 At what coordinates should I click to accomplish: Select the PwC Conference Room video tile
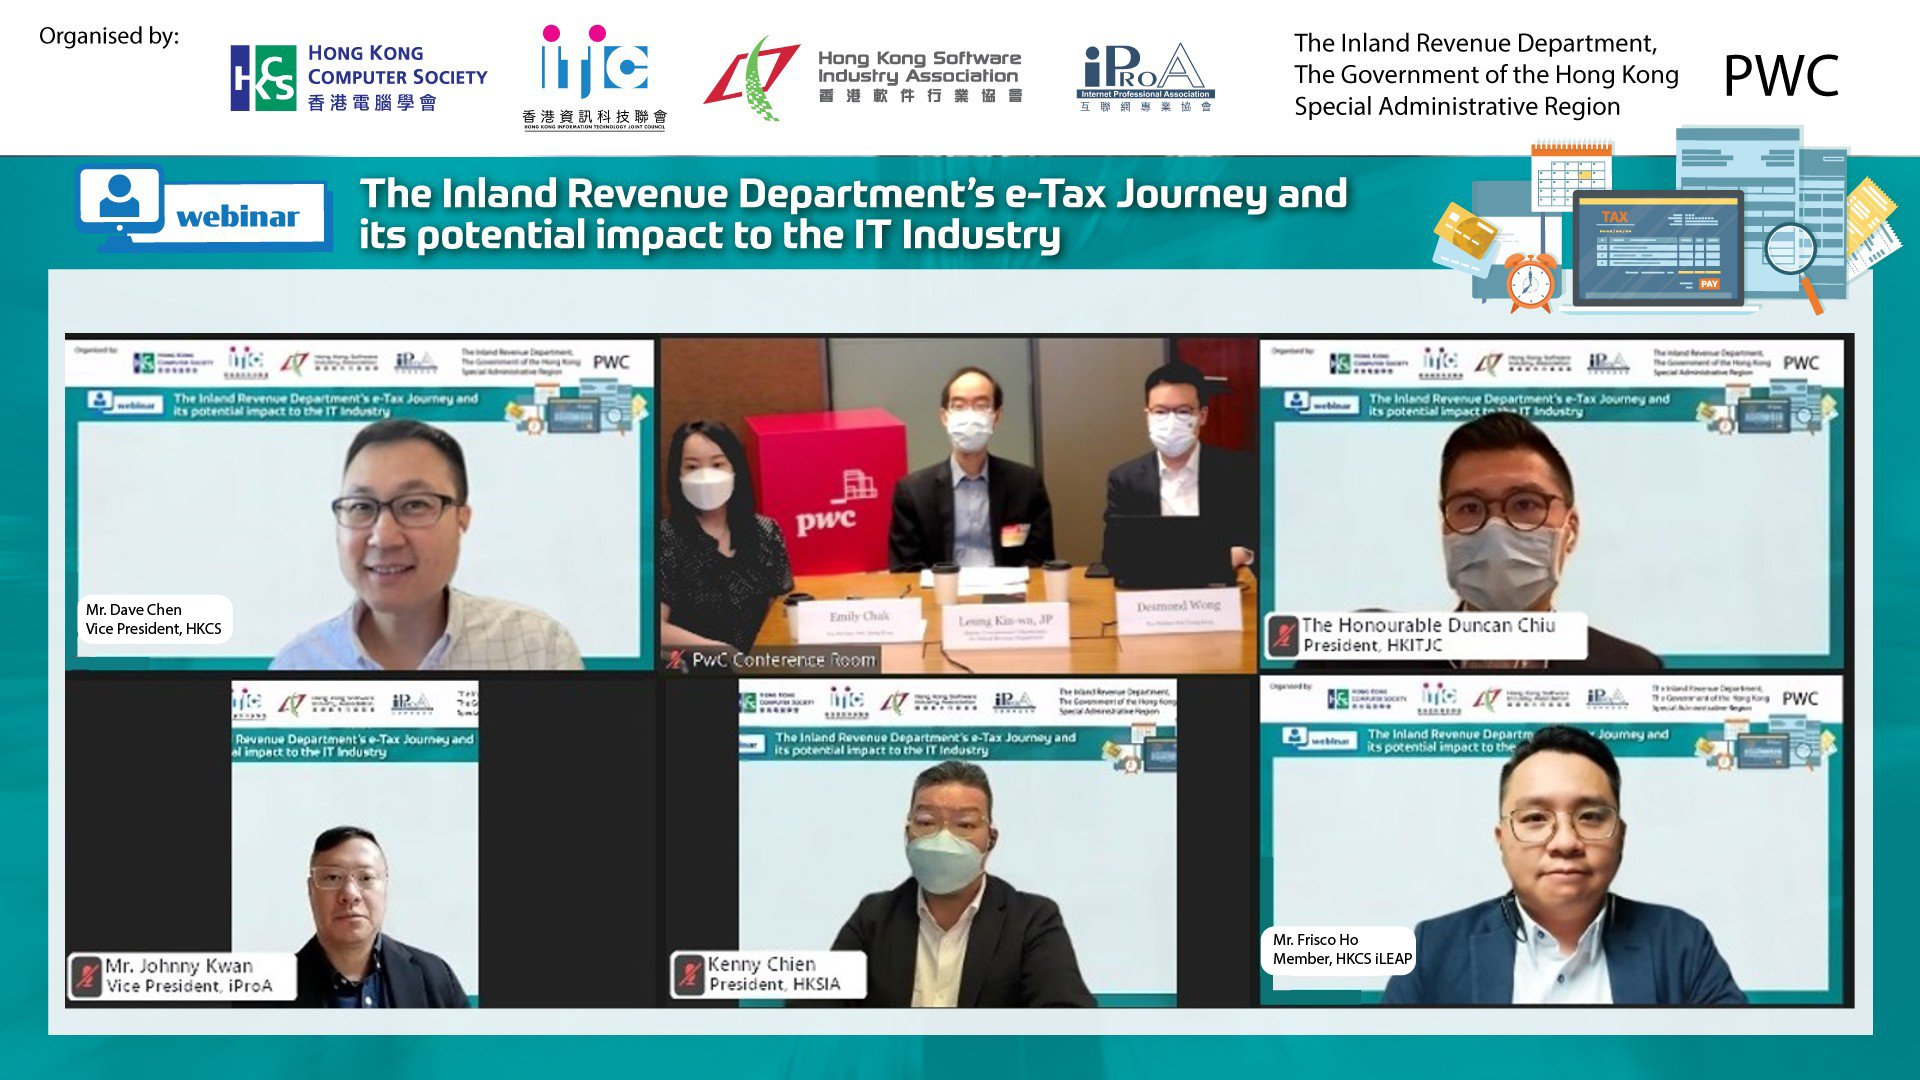click(x=958, y=505)
